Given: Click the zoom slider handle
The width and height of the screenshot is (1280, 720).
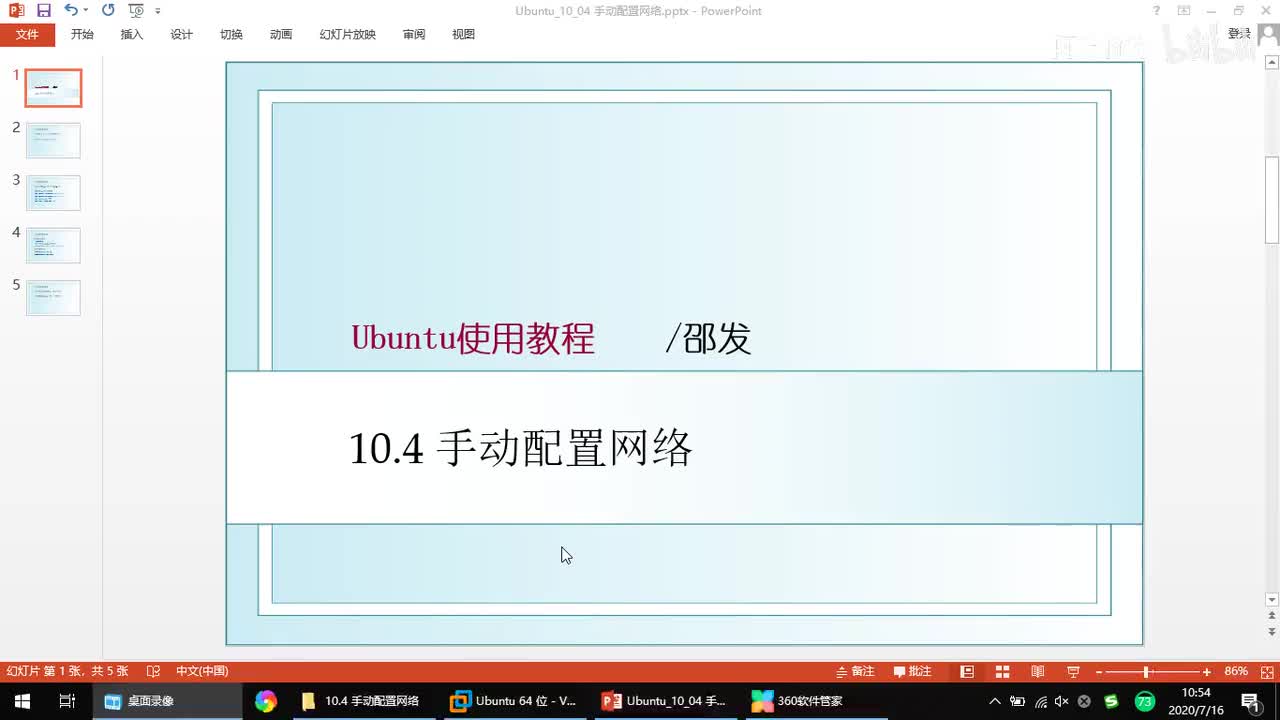Looking at the screenshot, I should [x=1146, y=672].
